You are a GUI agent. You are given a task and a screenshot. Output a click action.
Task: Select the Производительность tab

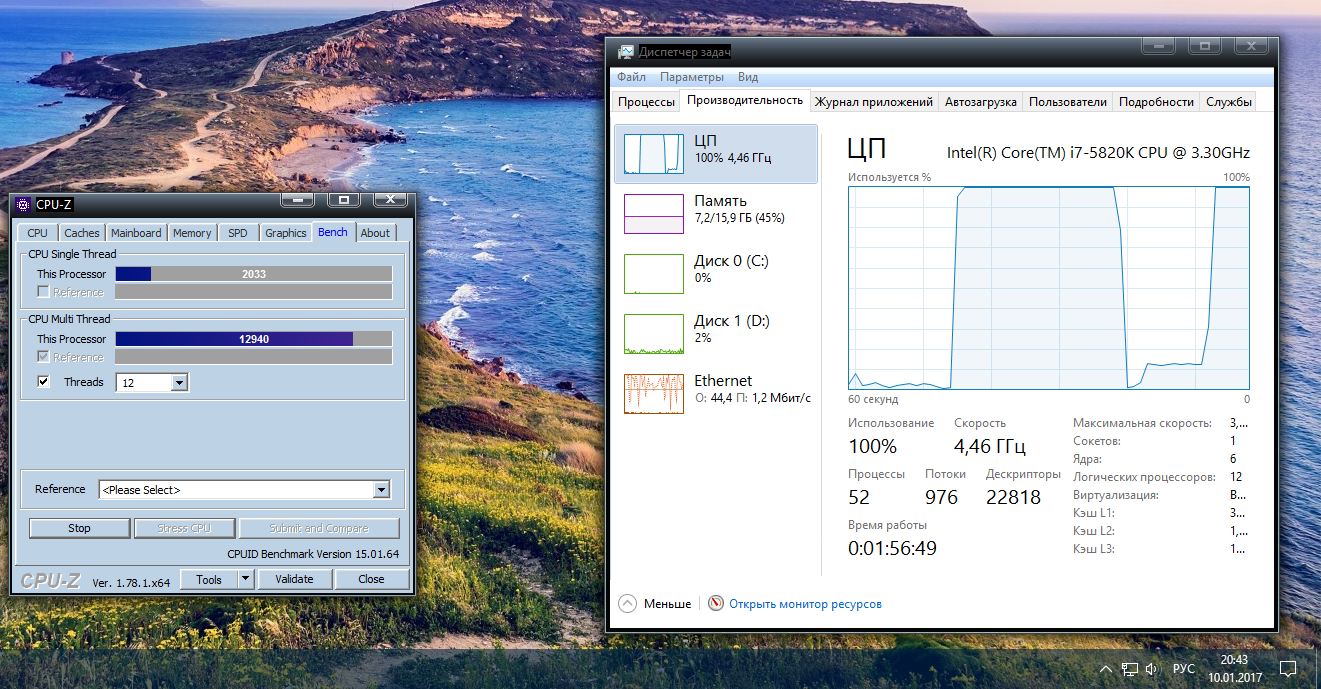(x=745, y=100)
